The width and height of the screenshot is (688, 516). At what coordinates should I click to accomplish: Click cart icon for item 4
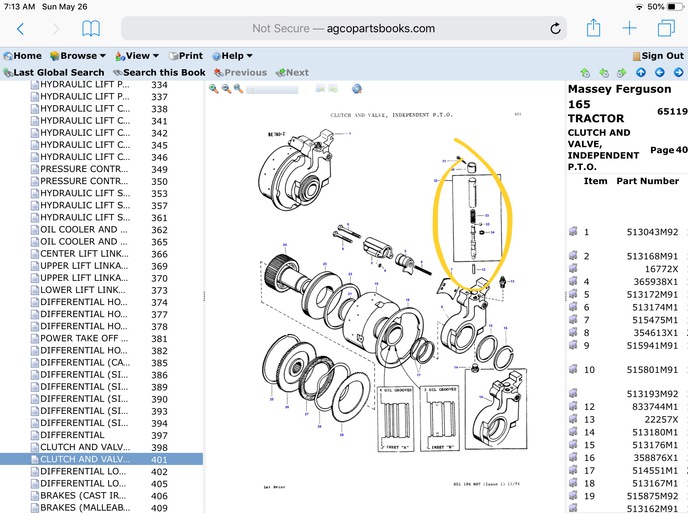pyautogui.click(x=573, y=281)
